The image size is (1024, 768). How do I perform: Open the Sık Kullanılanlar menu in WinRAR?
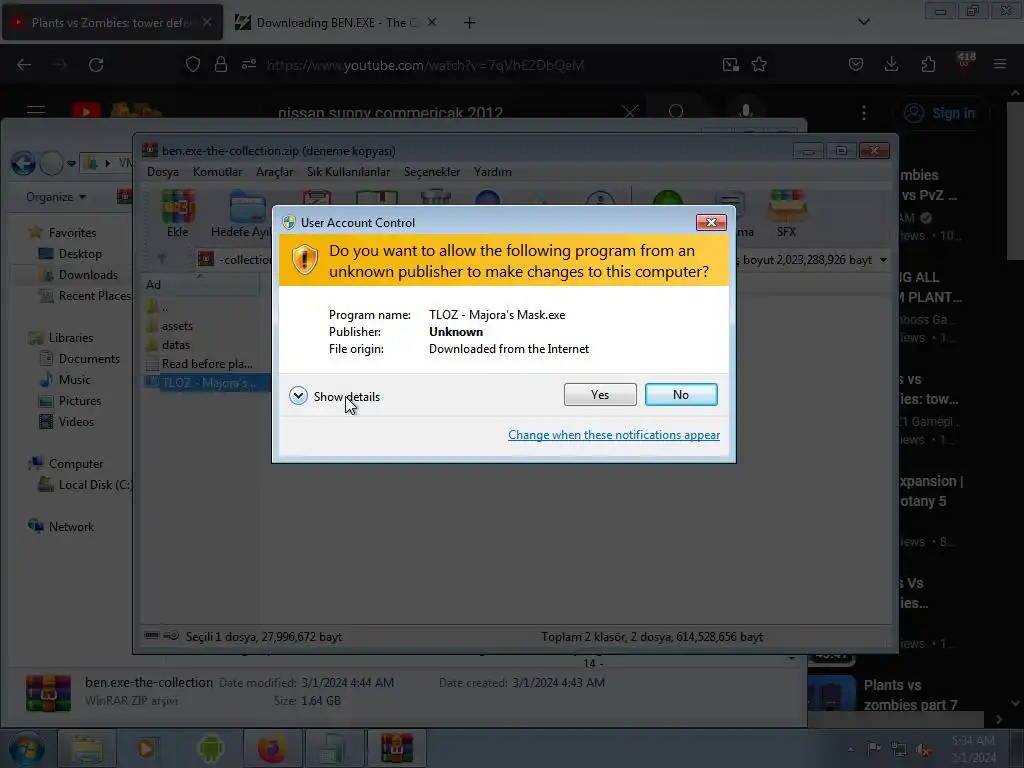point(348,172)
